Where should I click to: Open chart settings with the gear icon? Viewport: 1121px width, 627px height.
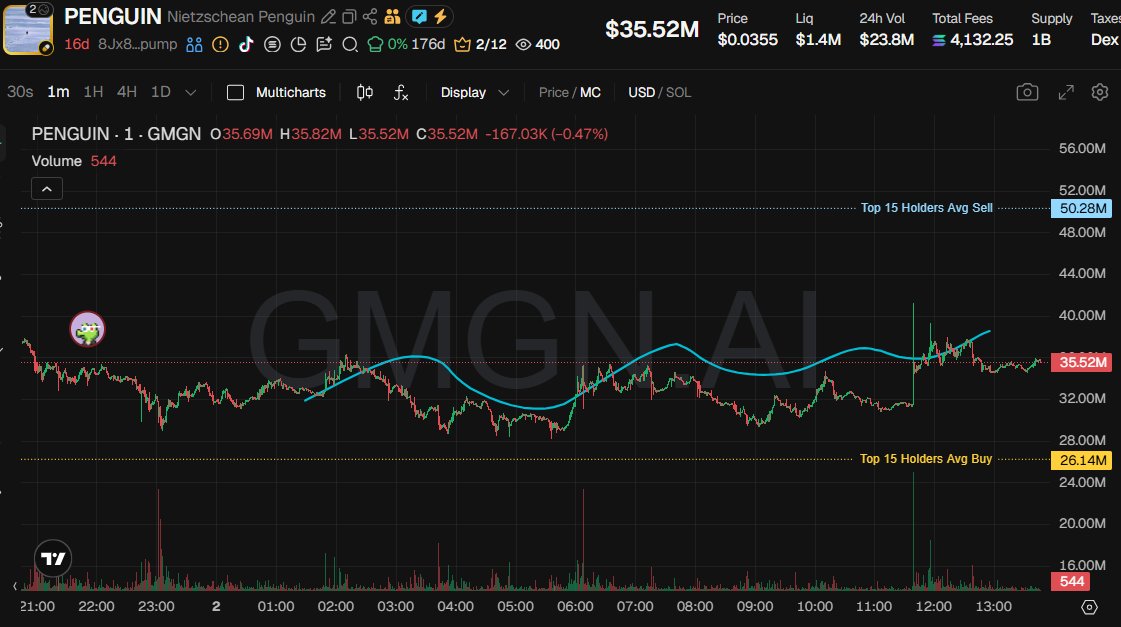click(1099, 92)
